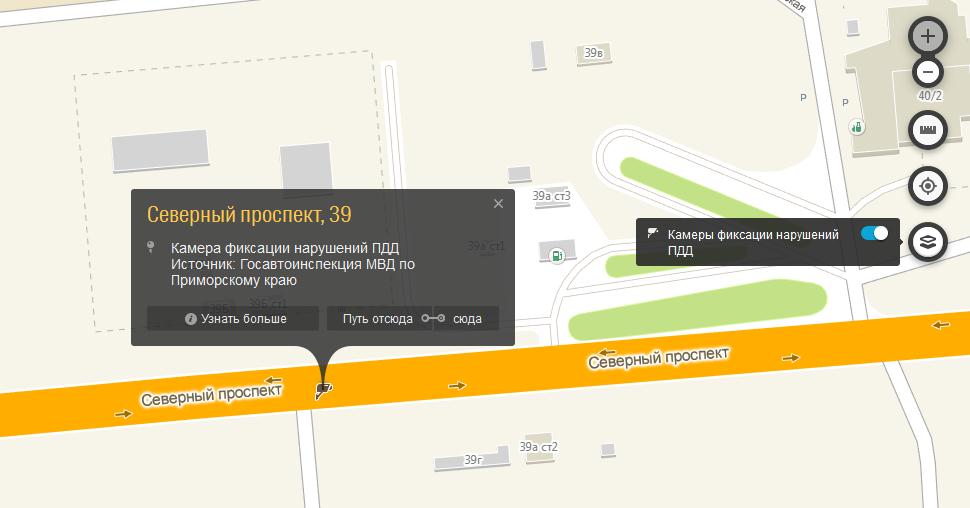The image size is (970, 508).
Task: Select сюда route destination option
Action: point(466,319)
